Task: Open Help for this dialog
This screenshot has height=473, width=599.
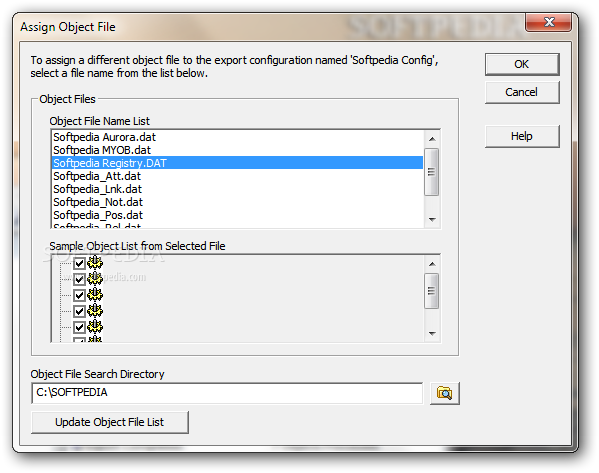Action: 522,136
